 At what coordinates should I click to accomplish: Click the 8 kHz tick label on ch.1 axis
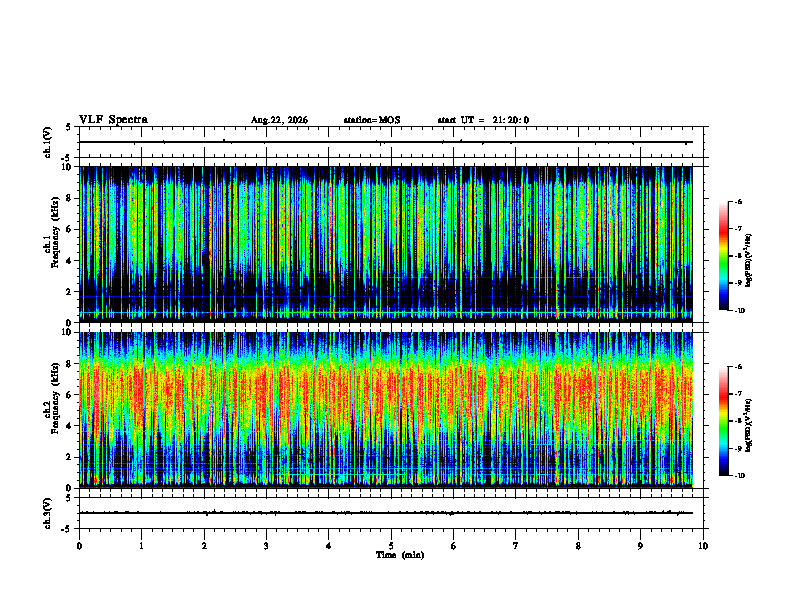click(x=69, y=198)
